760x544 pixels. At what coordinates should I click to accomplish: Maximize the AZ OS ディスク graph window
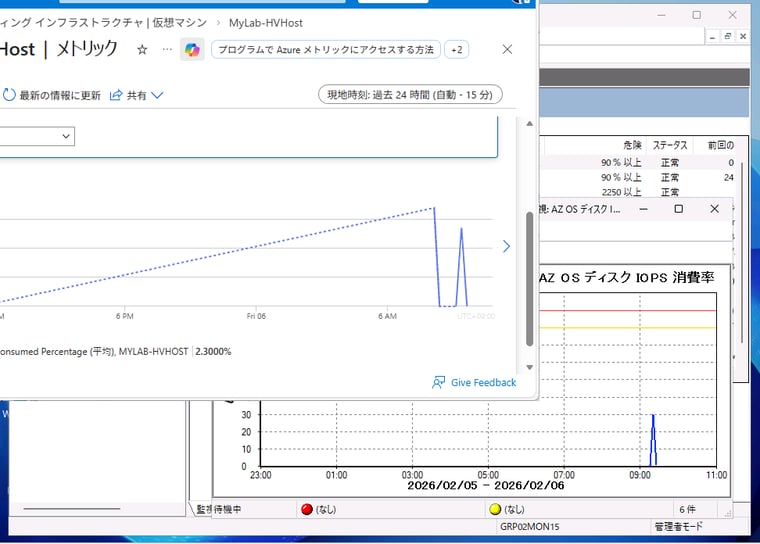point(679,209)
